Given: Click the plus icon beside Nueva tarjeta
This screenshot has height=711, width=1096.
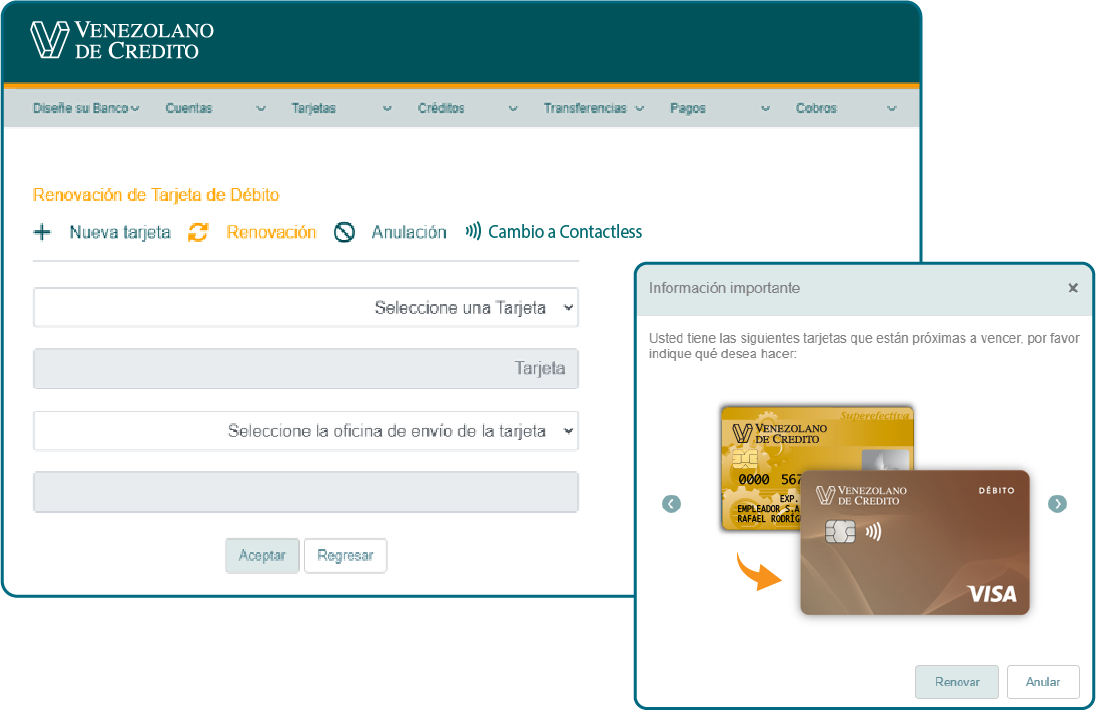Looking at the screenshot, I should [x=42, y=232].
